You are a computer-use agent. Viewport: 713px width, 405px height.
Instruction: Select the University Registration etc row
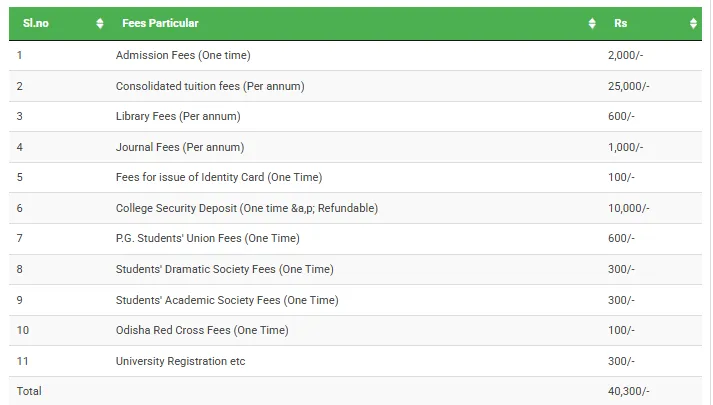pos(180,361)
